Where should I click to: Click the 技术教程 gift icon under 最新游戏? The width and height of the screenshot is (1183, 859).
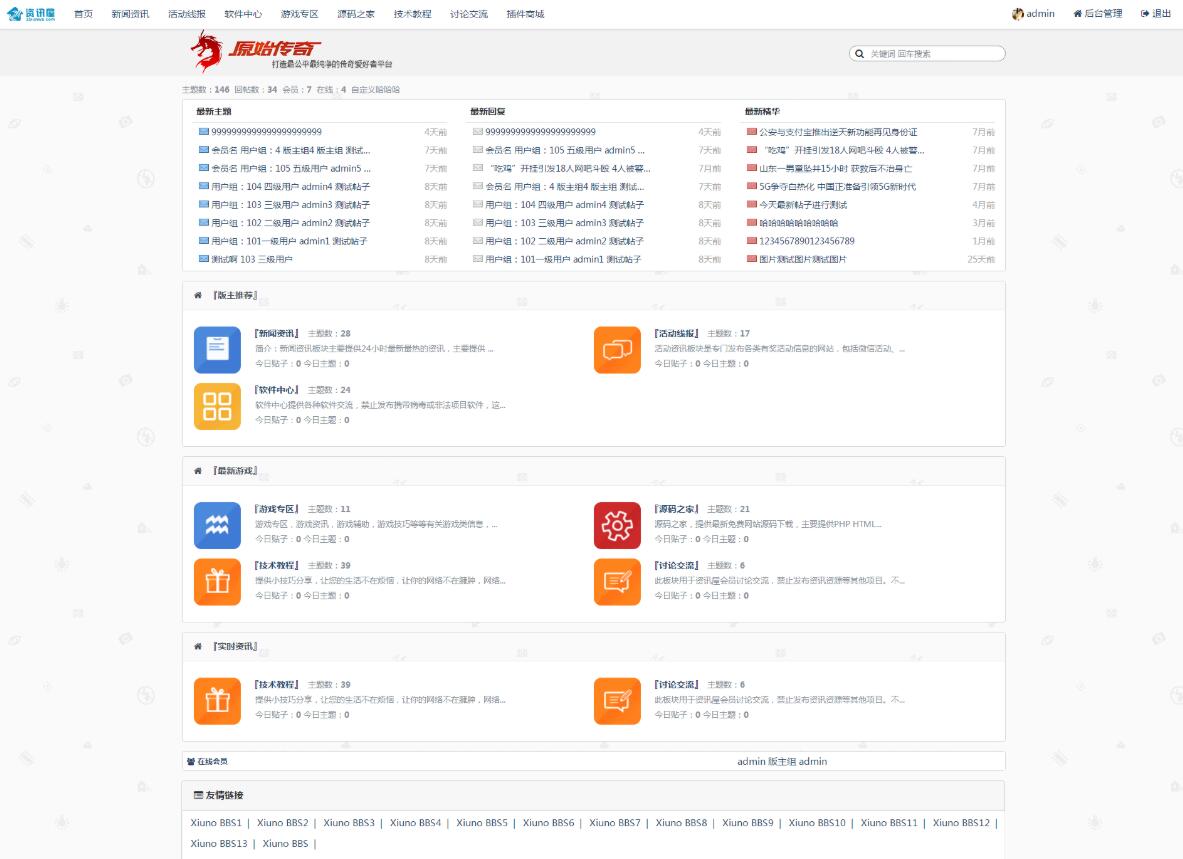[217, 581]
